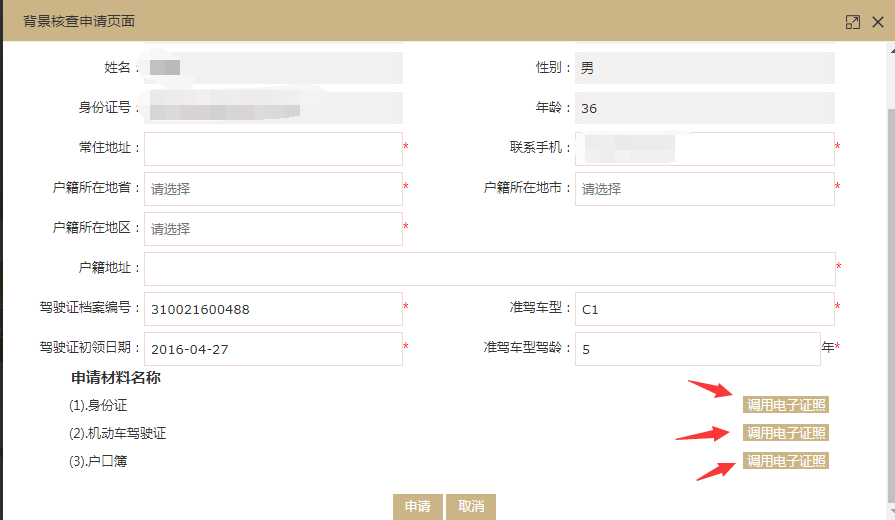Image resolution: width=895 pixels, height=520 pixels.
Task: Click the 身份证号 read-only field
Action: [273, 108]
